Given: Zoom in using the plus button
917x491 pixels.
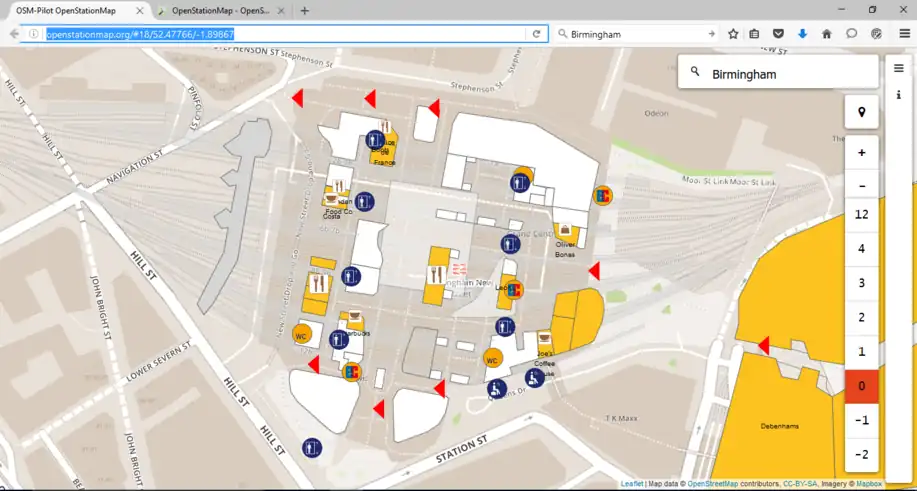Looking at the screenshot, I should click(x=861, y=153).
